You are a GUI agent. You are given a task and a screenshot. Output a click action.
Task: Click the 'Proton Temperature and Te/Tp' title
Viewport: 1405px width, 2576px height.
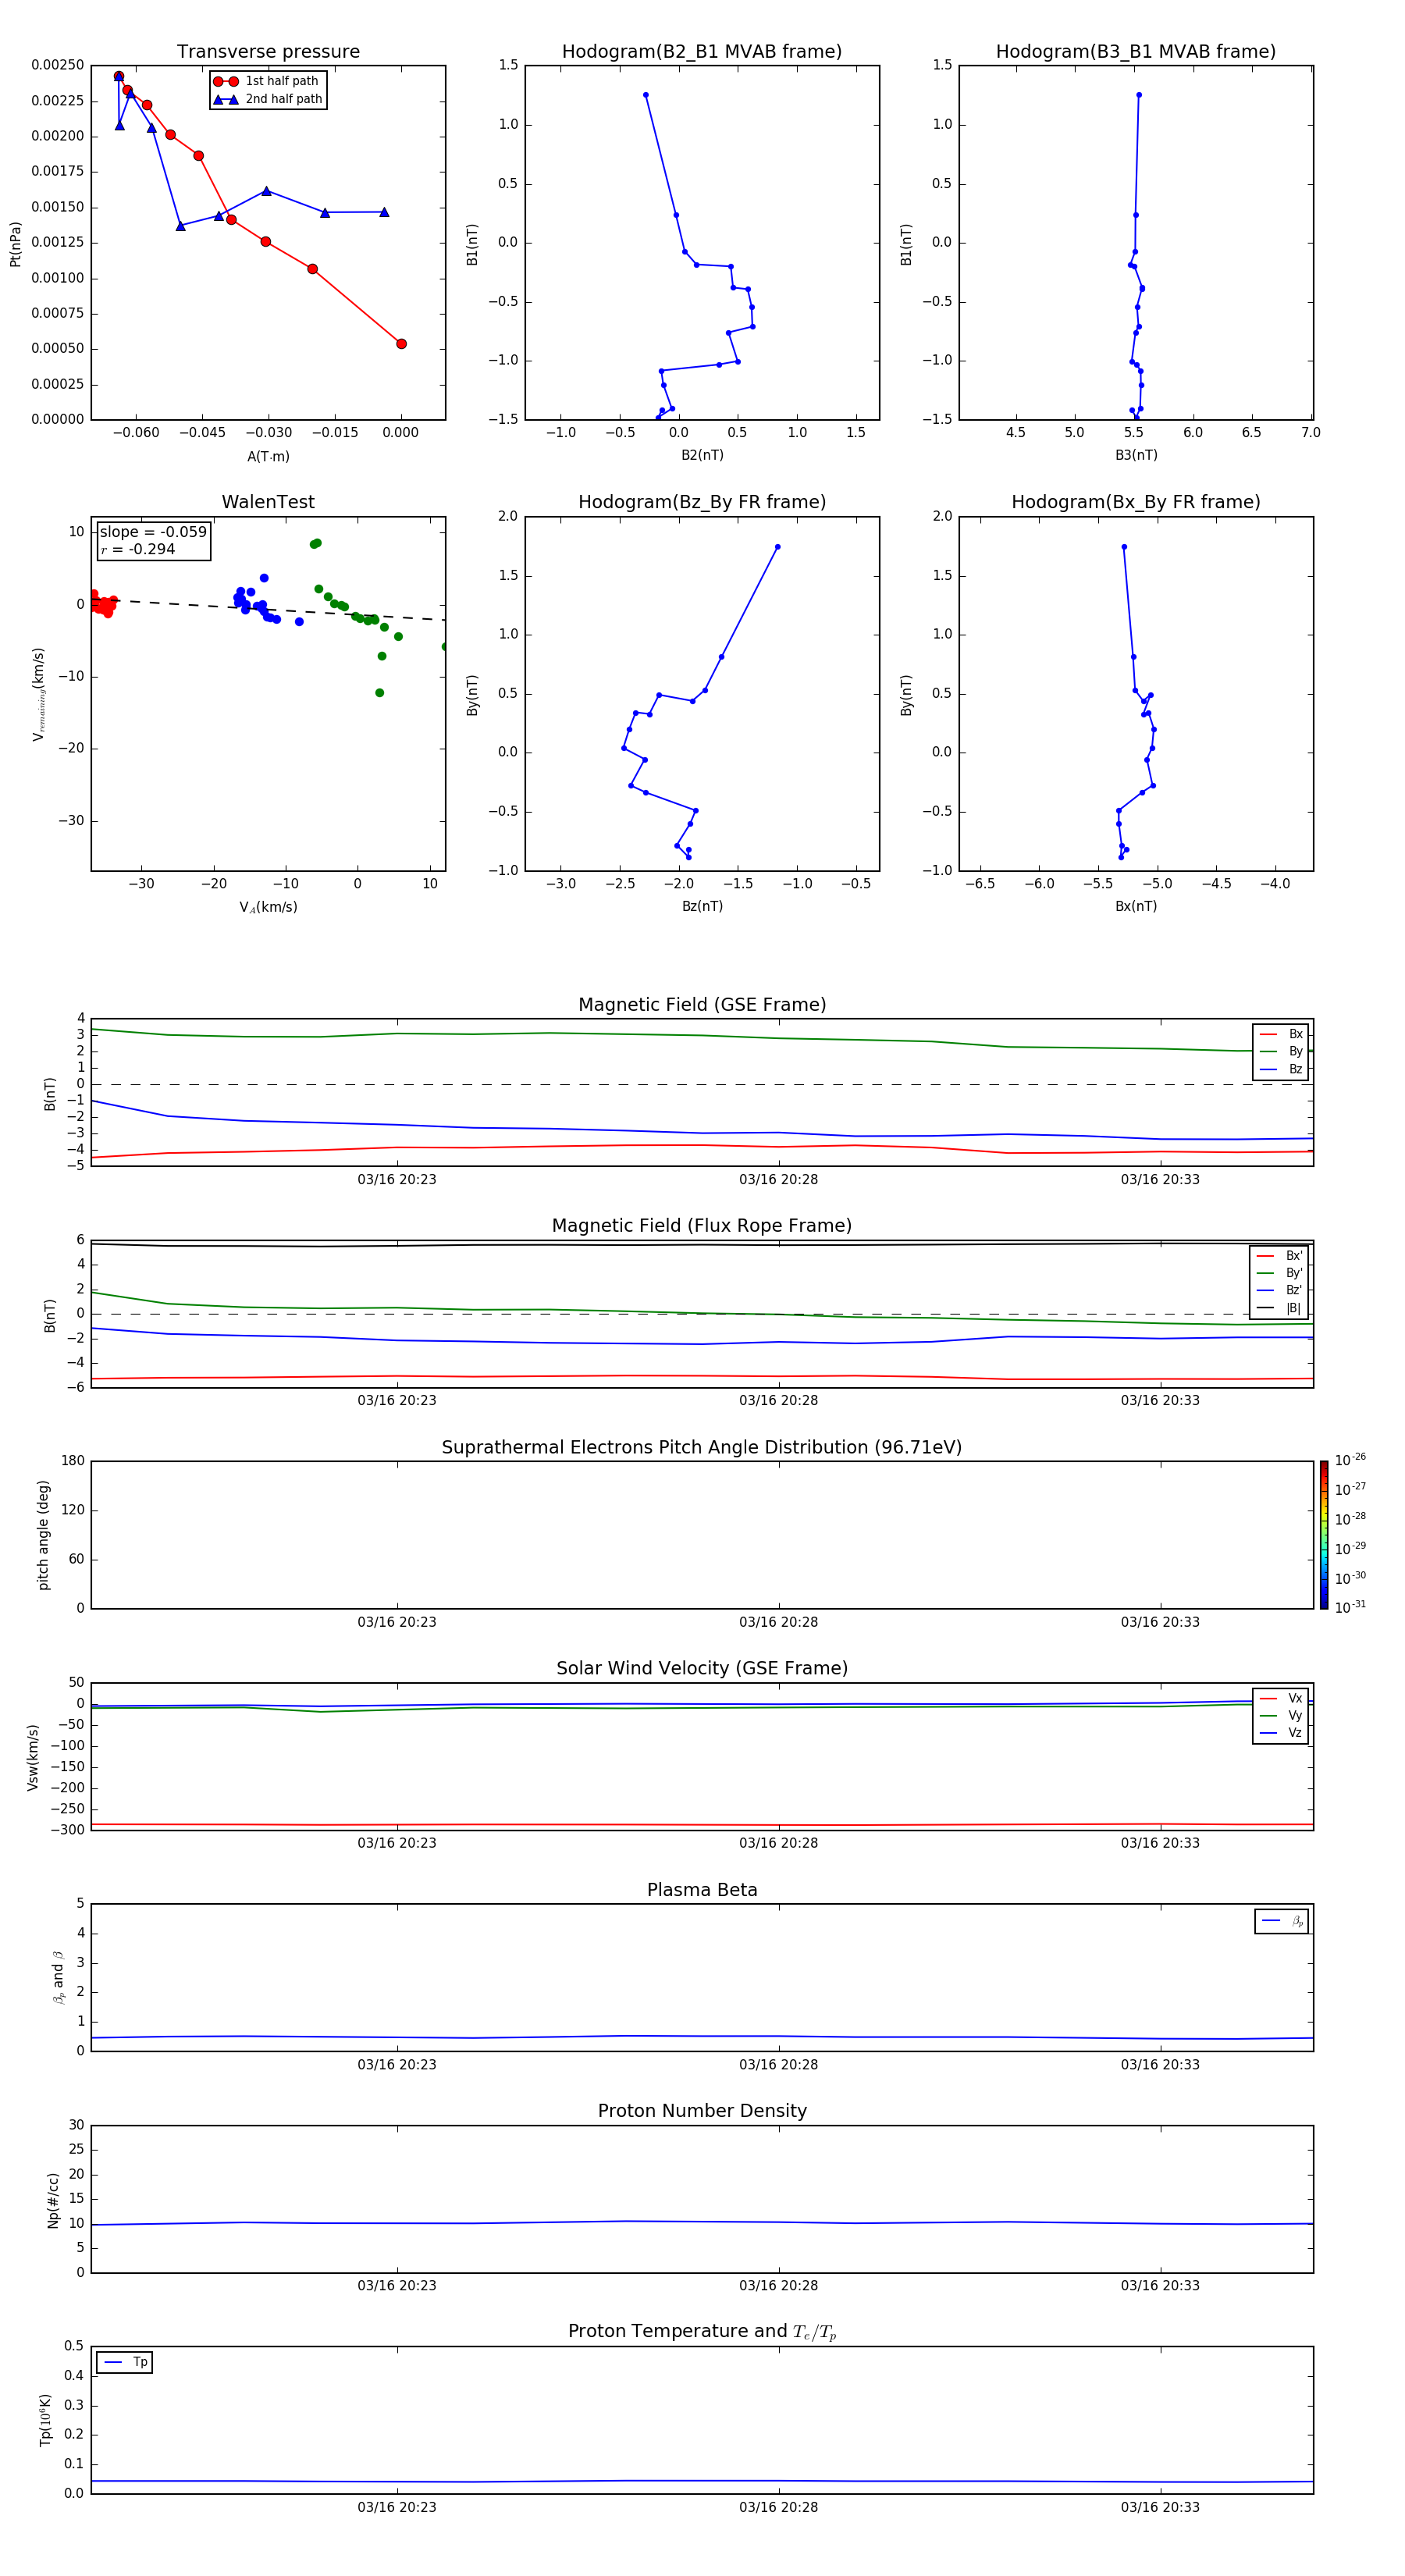(702, 2332)
